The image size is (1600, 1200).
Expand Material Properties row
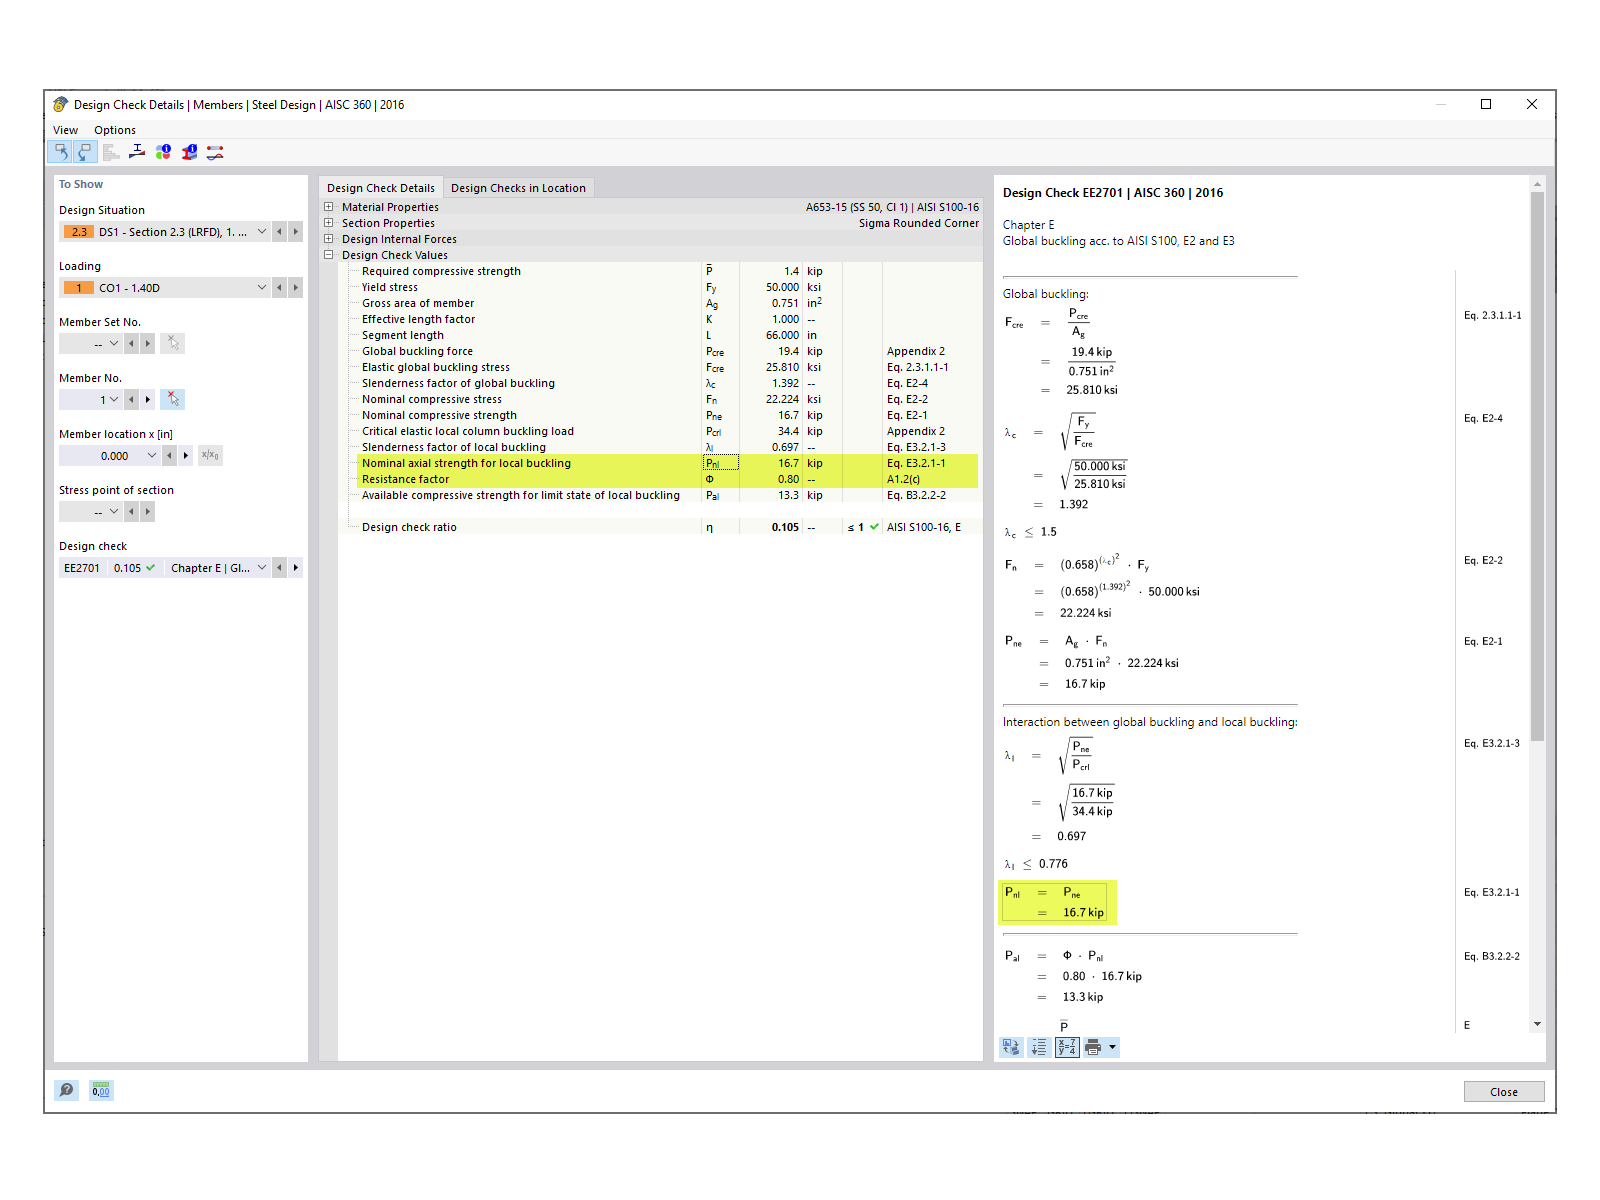click(x=328, y=207)
